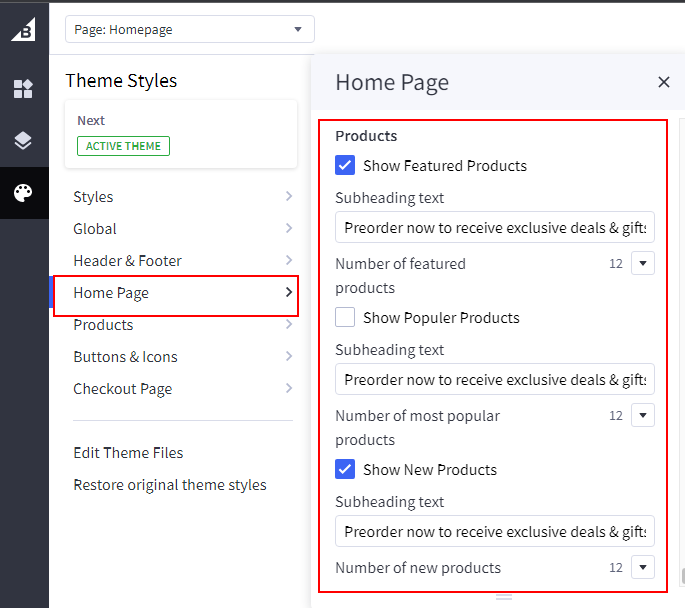
Task: Click Edit Theme Files link
Action: 128,453
